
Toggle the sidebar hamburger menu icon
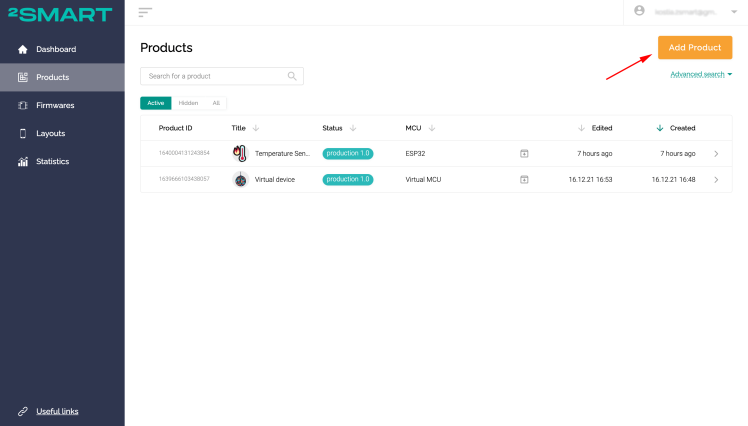pos(145,12)
